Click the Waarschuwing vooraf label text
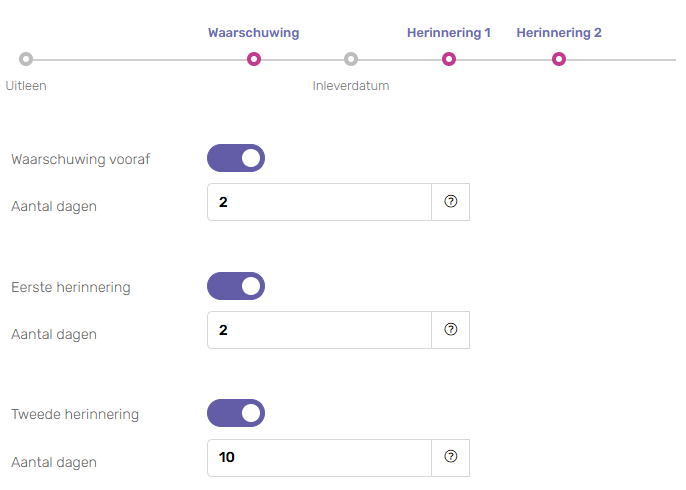The width and height of the screenshot is (686, 490). (x=81, y=159)
